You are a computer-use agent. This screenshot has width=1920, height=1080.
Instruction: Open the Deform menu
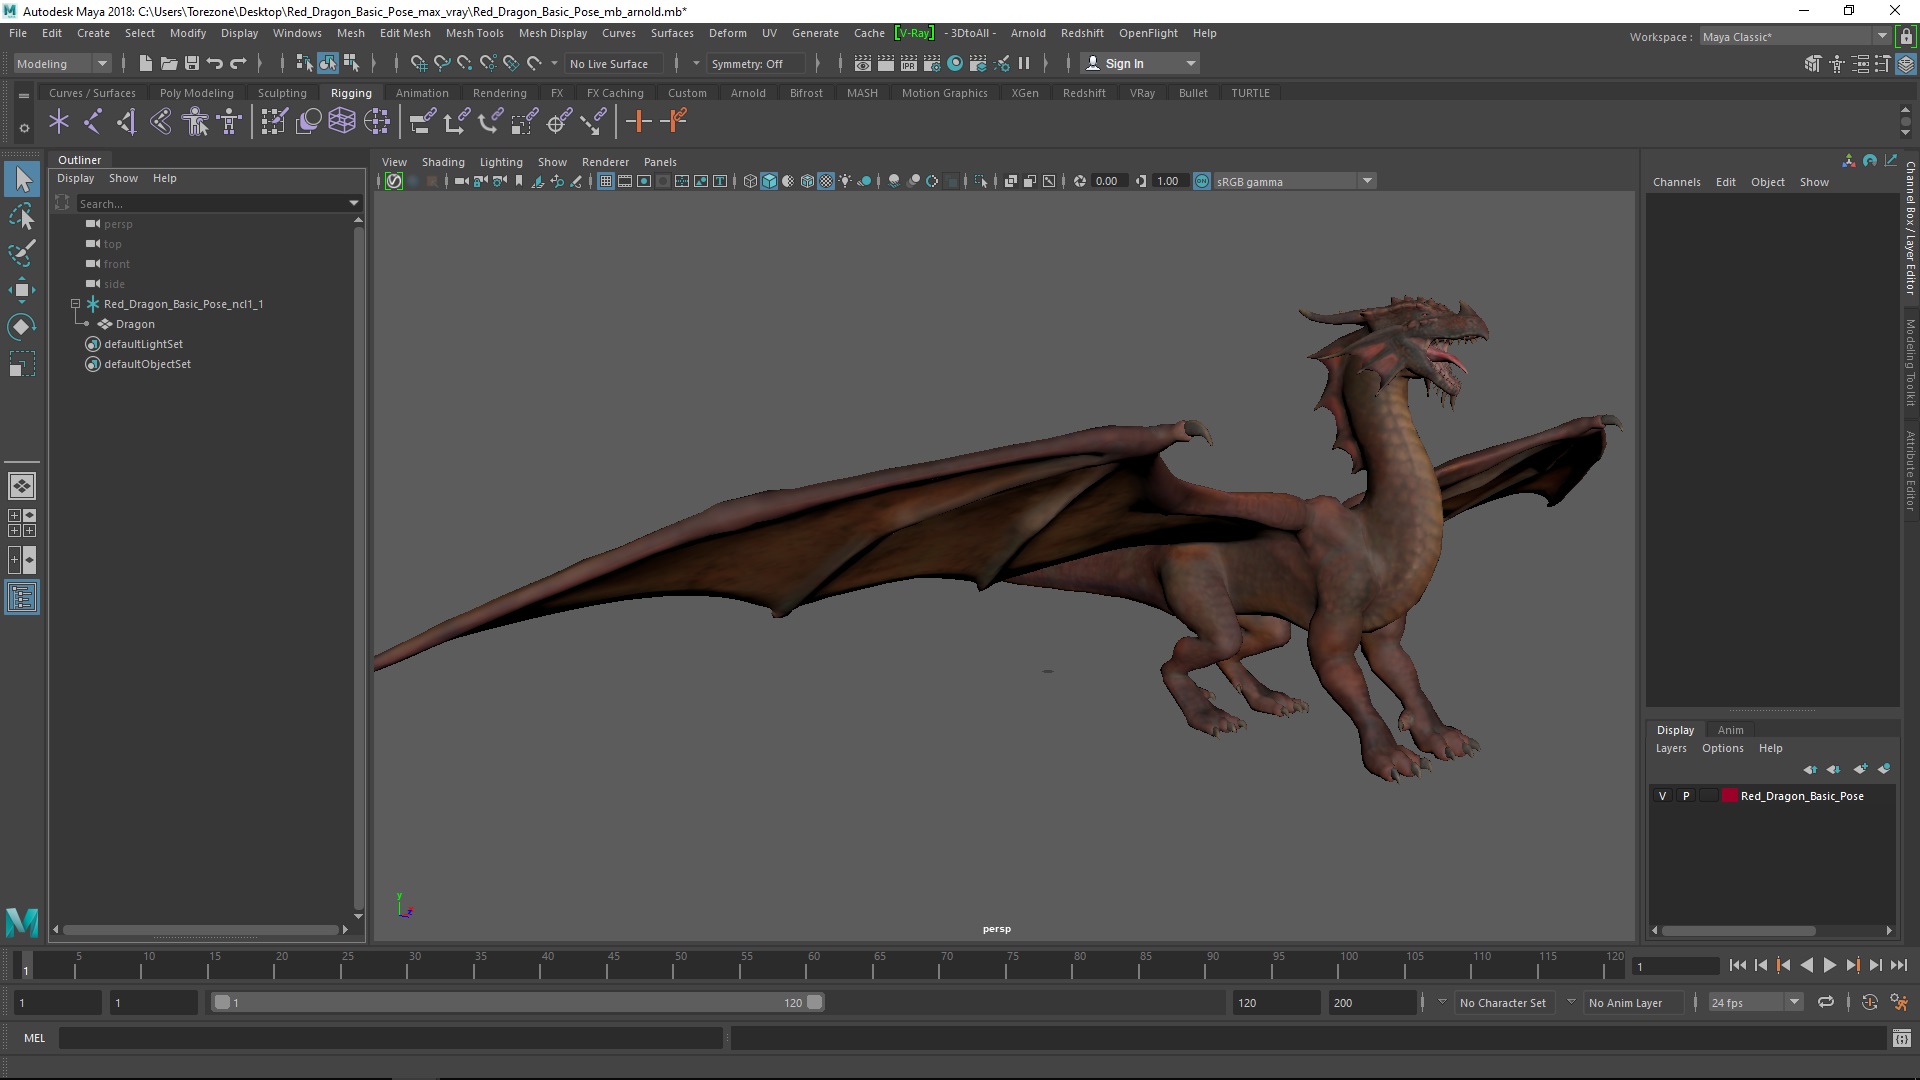click(727, 33)
